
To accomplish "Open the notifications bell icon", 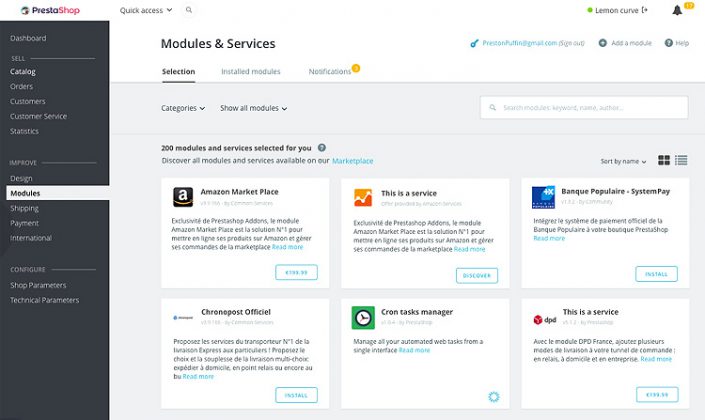I will (677, 10).
